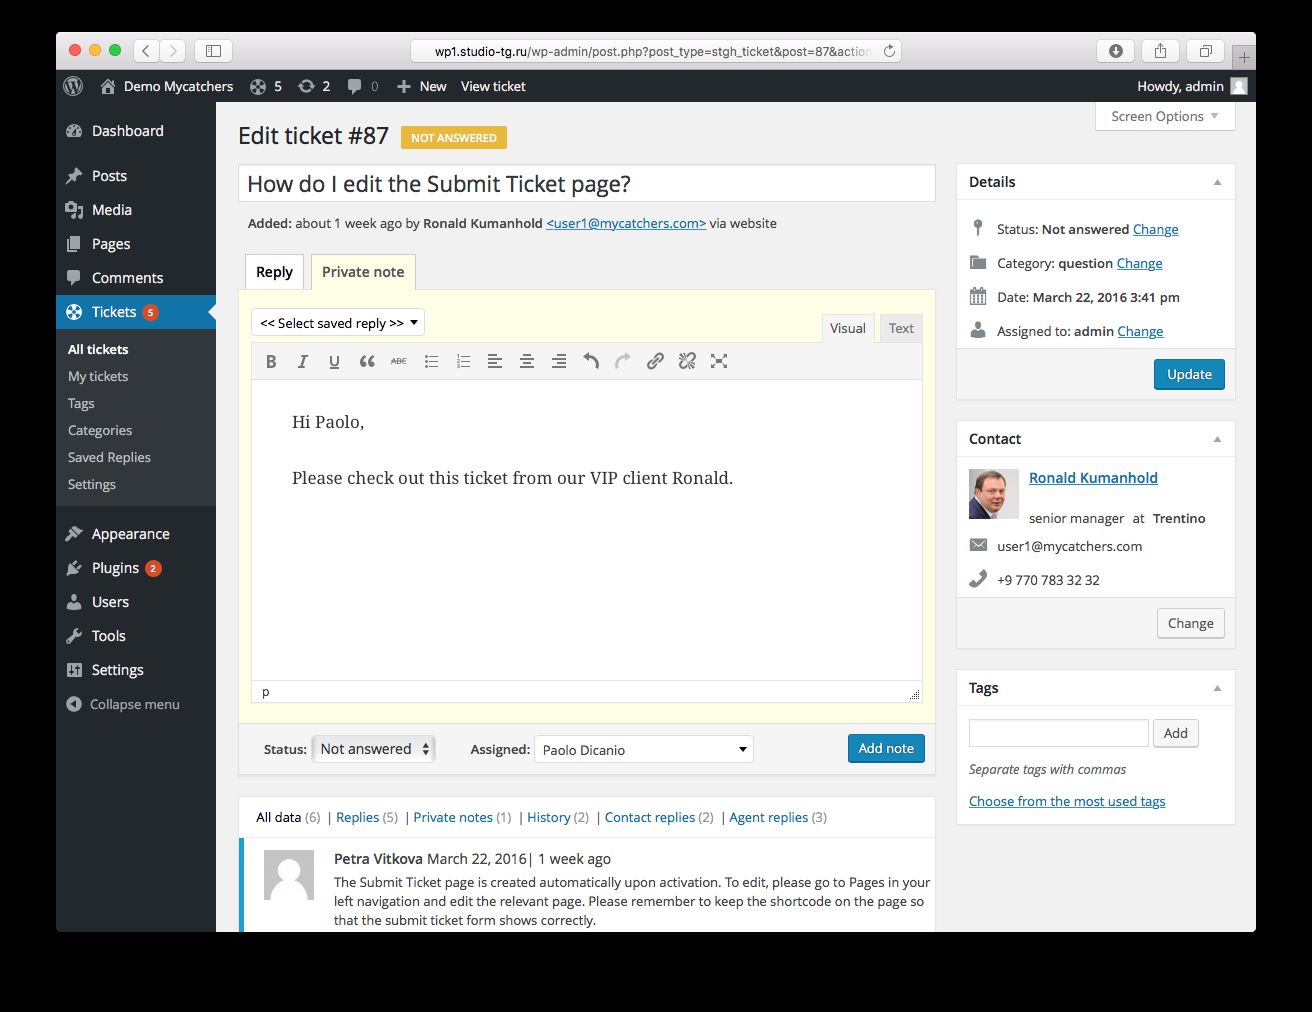Center align the text
Viewport: 1312px width, 1012px height.
click(x=527, y=361)
